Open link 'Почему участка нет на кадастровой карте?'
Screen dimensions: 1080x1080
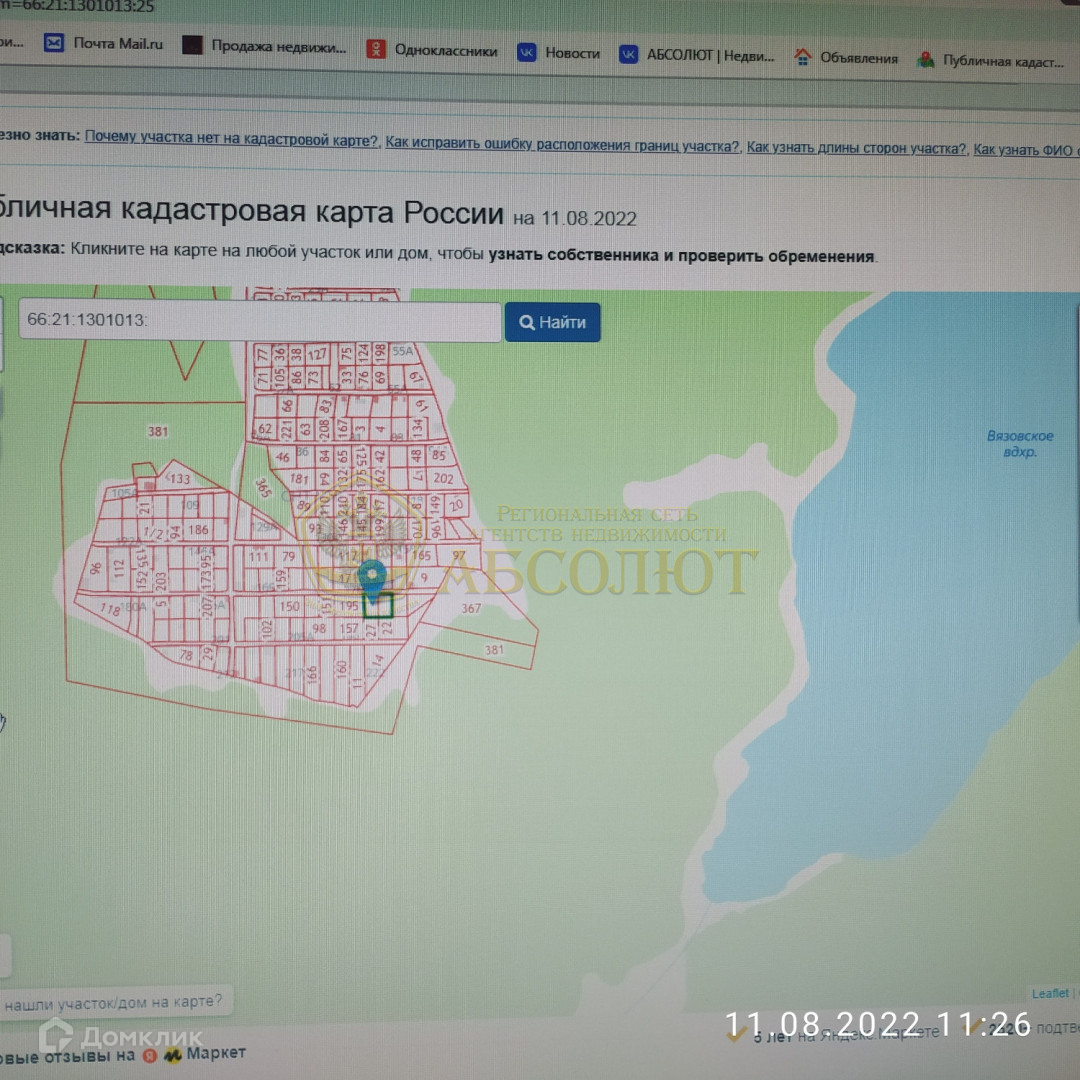(x=231, y=138)
